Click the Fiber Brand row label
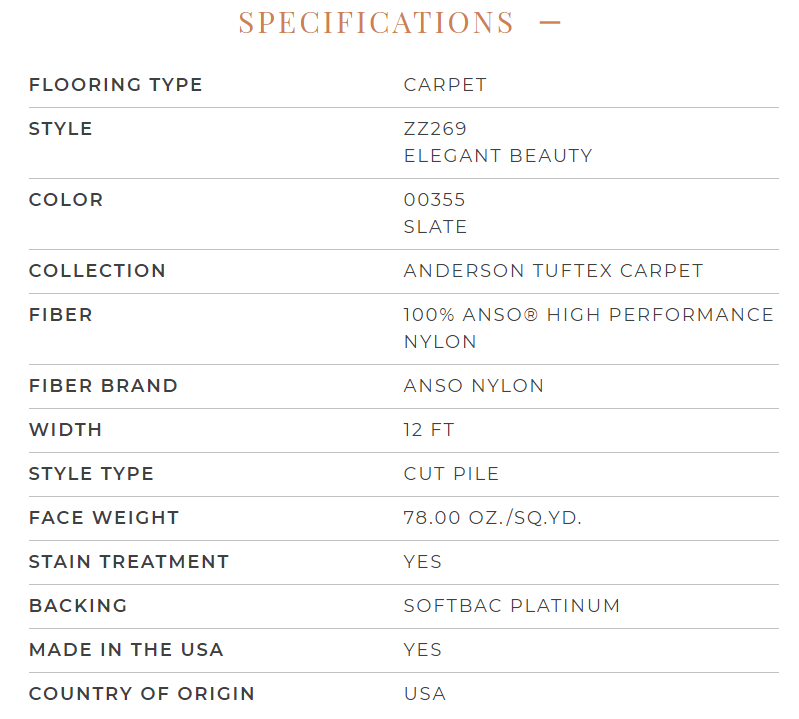Image resolution: width=799 pixels, height=719 pixels. pos(103,386)
